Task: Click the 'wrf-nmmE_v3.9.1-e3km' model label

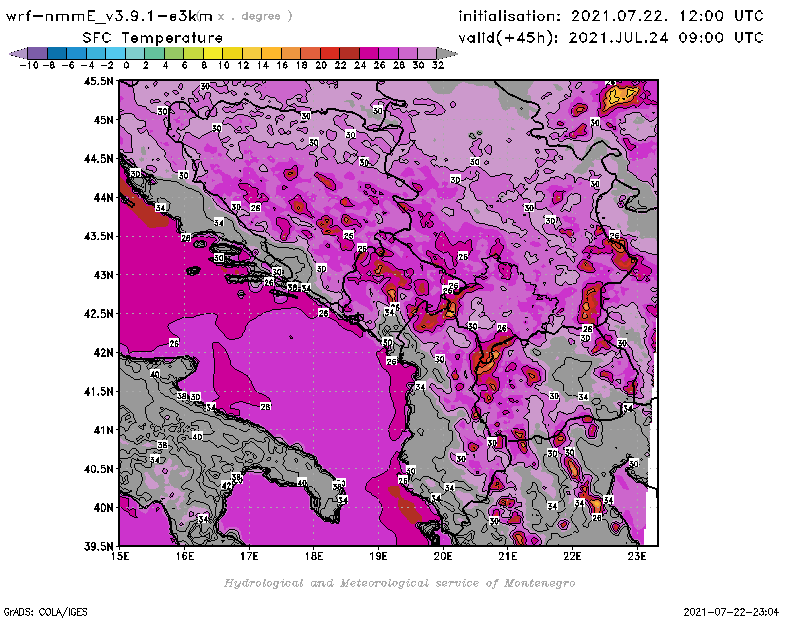Action: [109, 16]
